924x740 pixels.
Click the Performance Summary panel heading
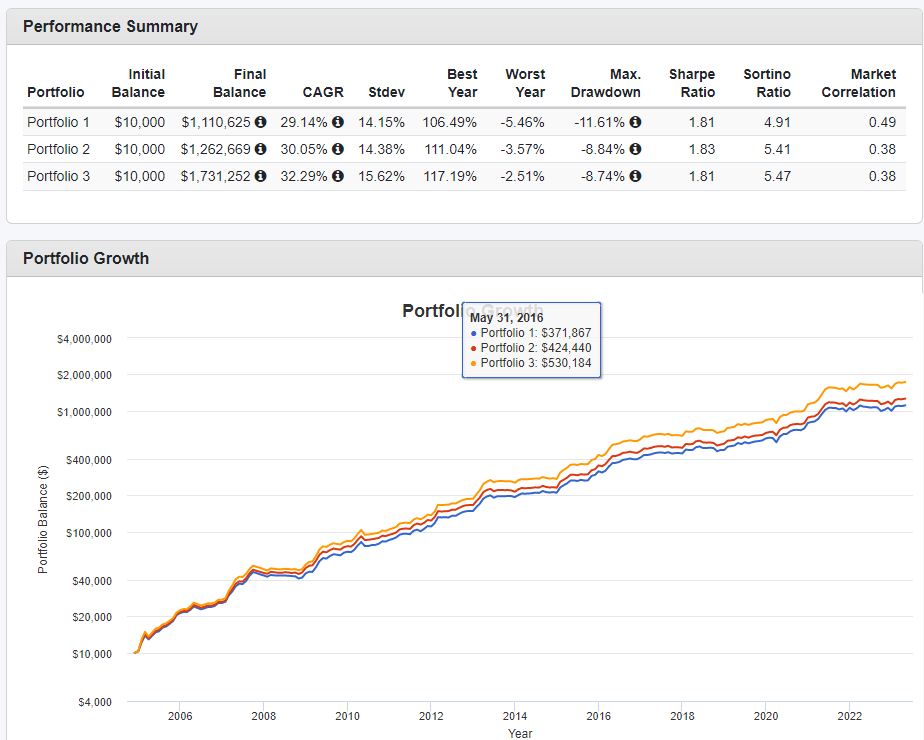click(110, 27)
